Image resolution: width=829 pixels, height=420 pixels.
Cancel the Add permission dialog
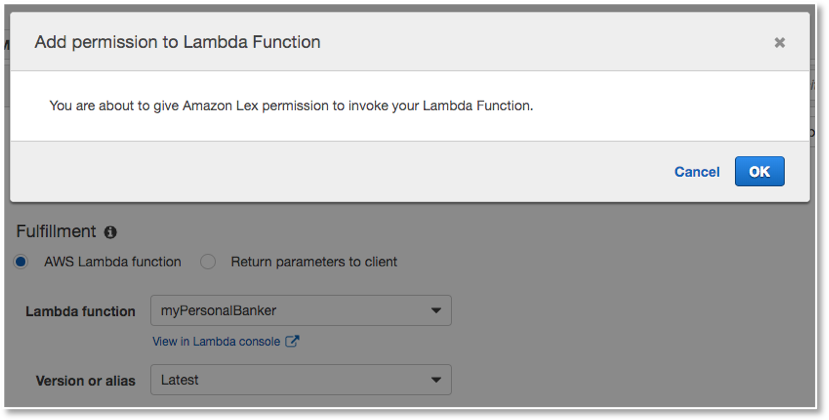pos(697,172)
